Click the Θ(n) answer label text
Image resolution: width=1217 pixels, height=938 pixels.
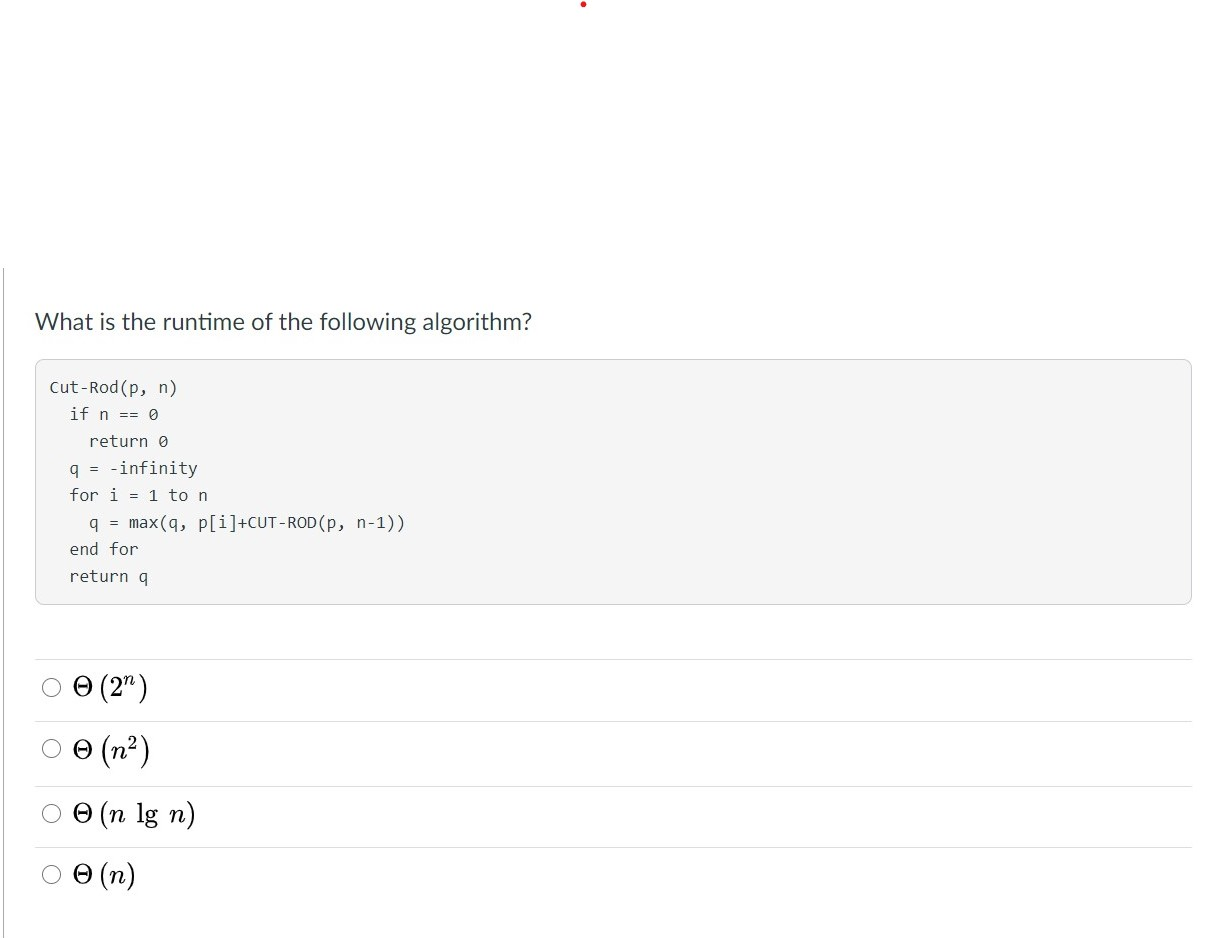(105, 874)
